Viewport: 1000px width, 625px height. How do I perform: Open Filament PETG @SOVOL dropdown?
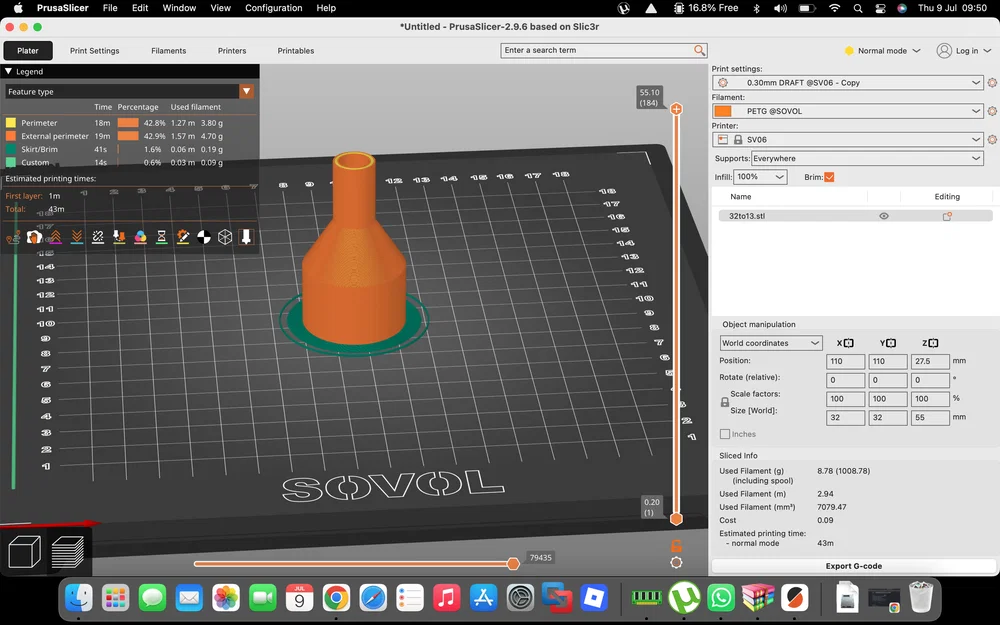pos(848,111)
